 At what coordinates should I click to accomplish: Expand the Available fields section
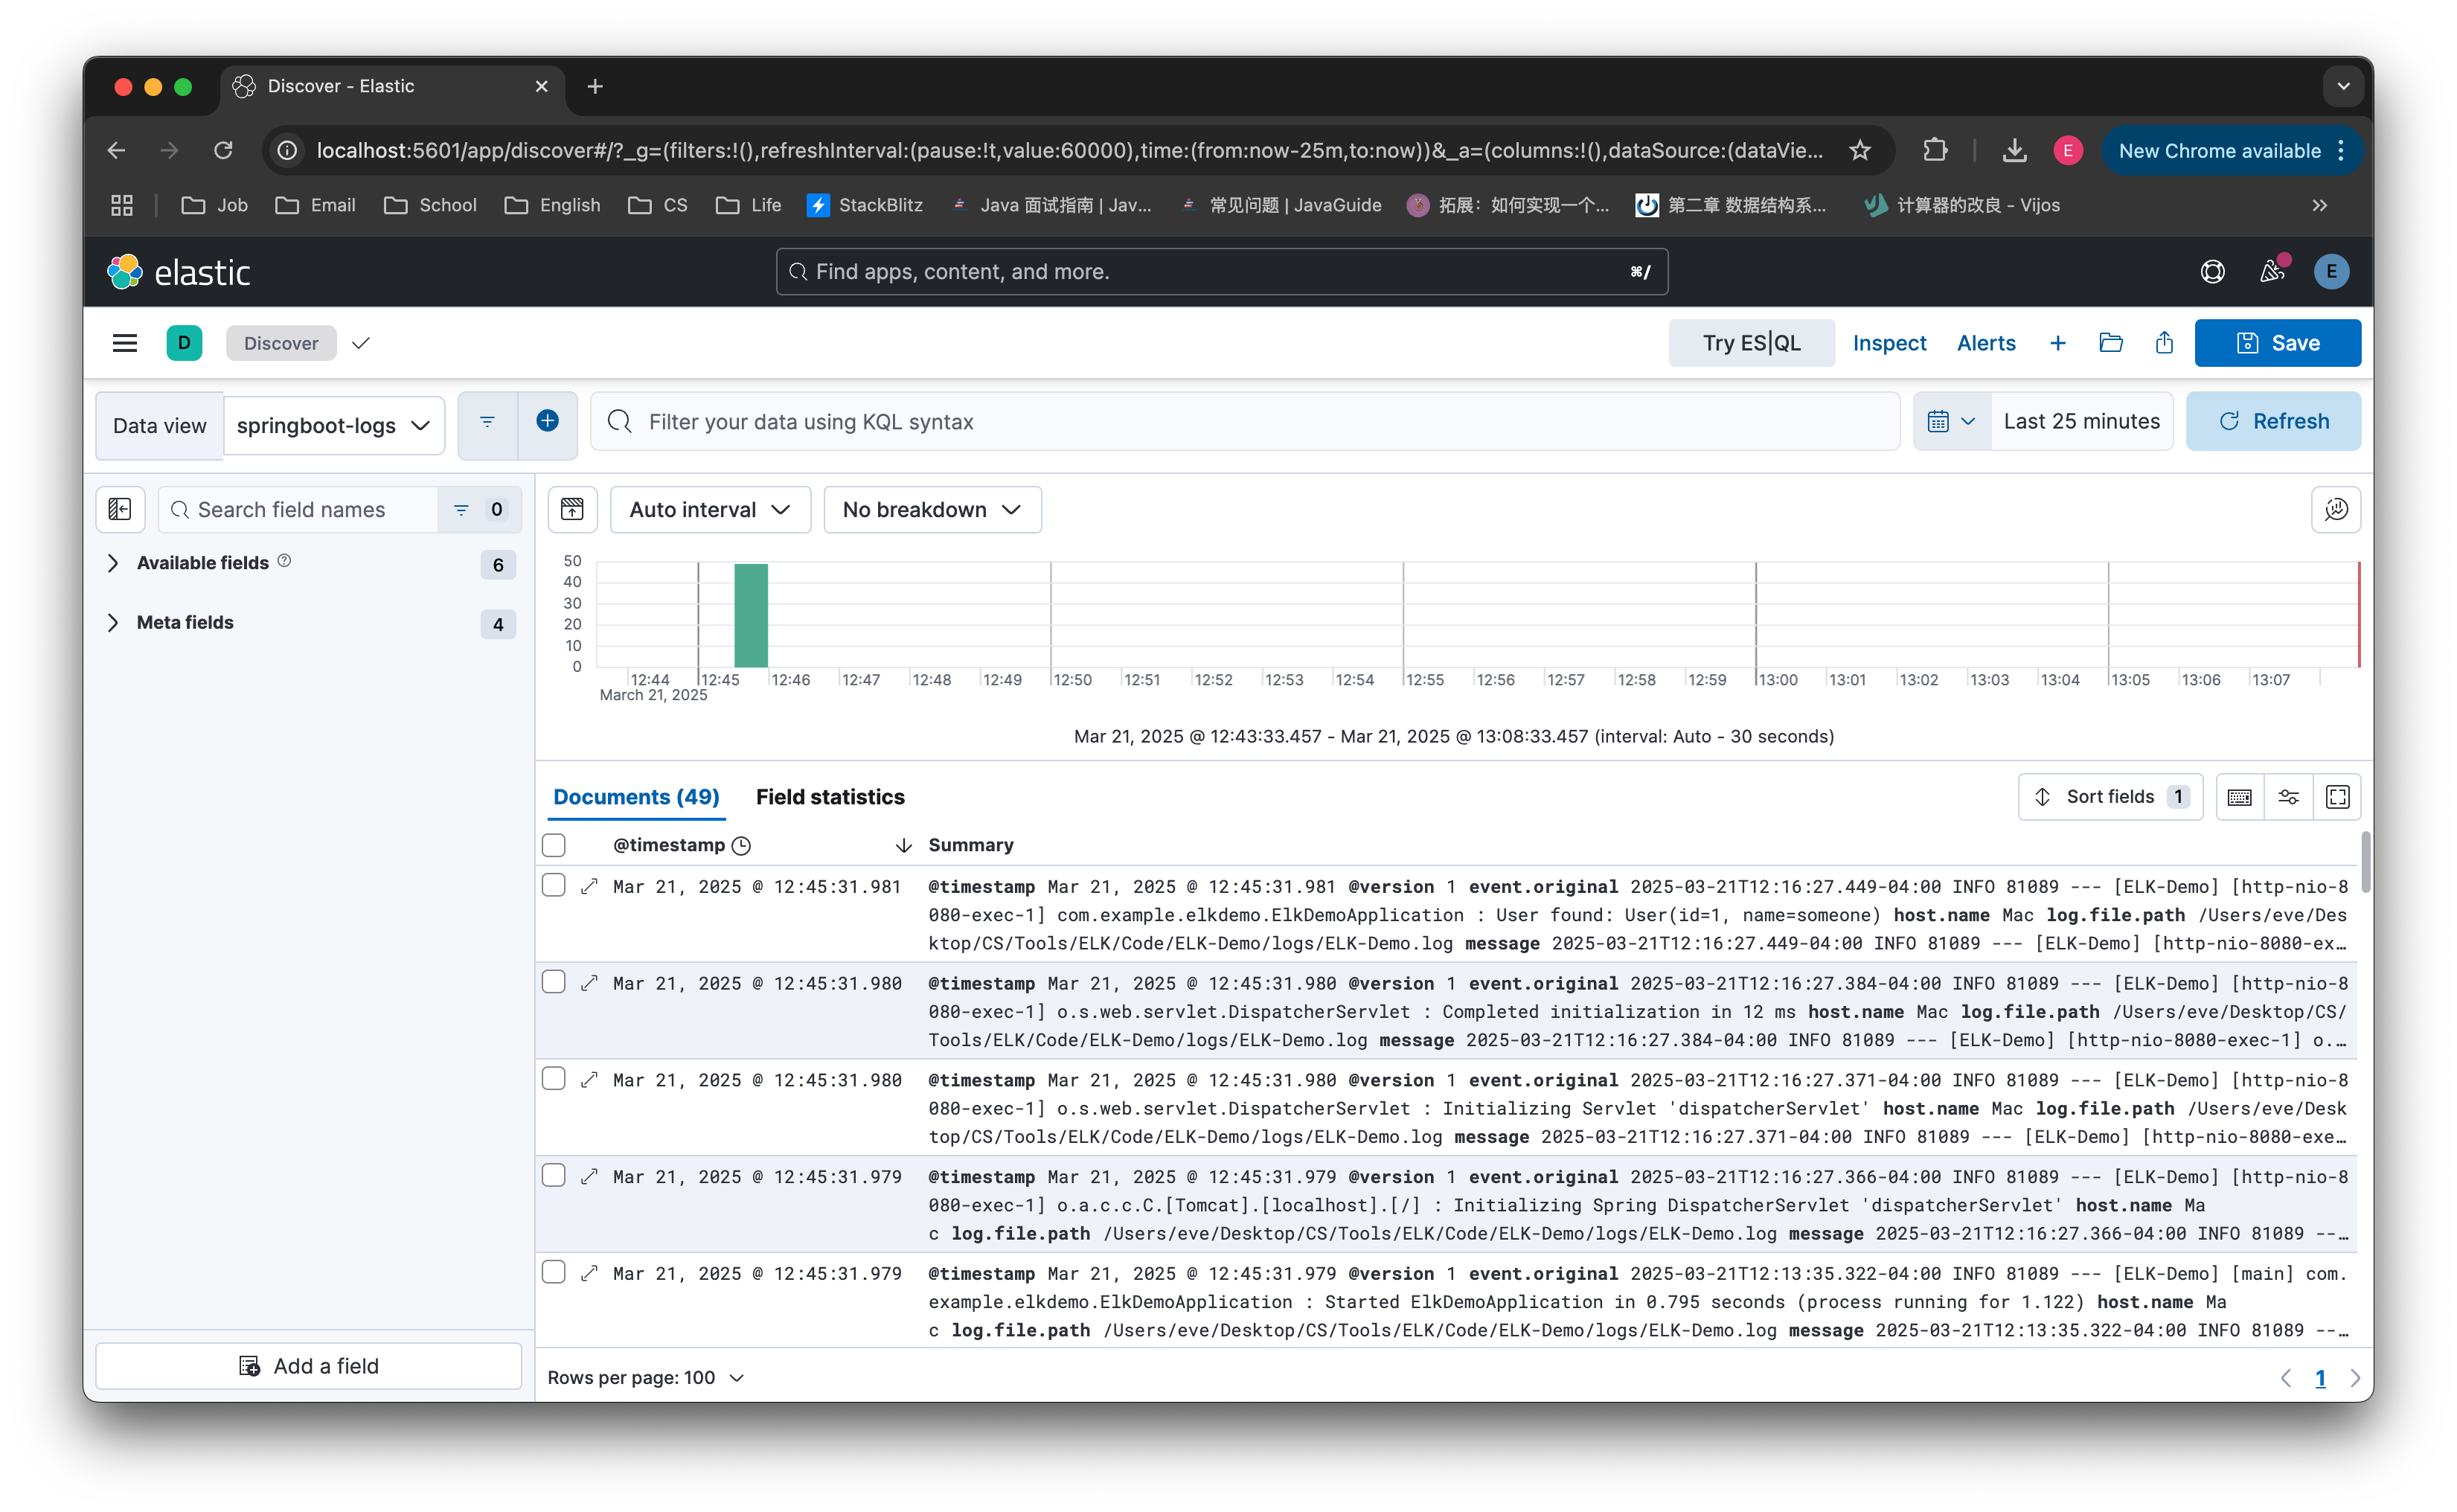point(113,563)
